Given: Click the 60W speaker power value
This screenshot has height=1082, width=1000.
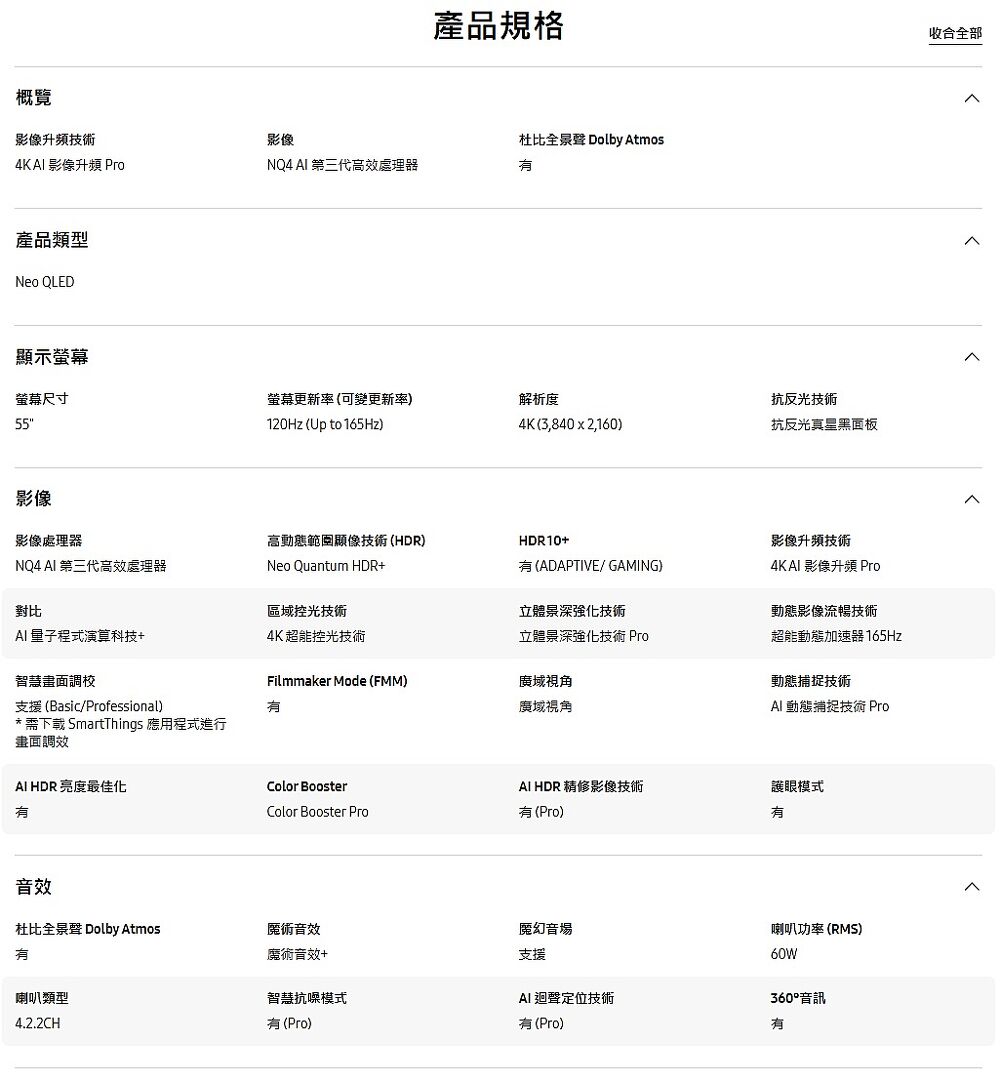Looking at the screenshot, I should coord(783,954).
